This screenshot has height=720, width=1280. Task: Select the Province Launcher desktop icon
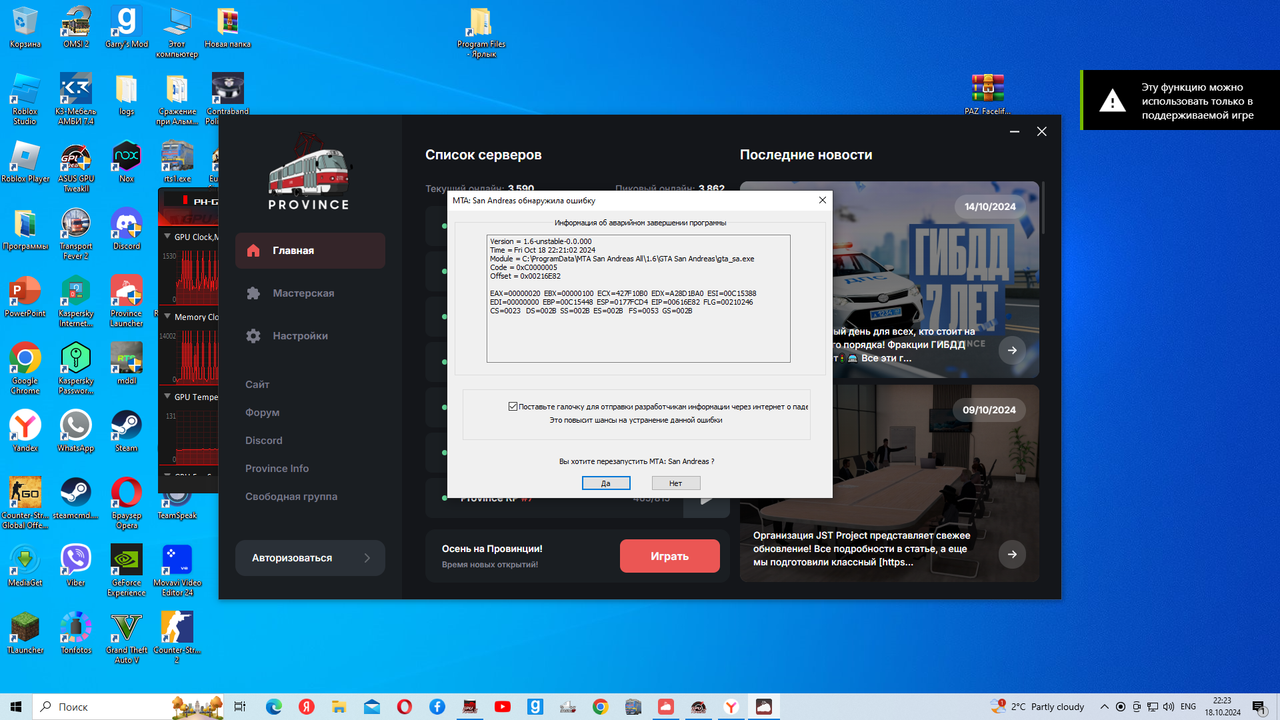click(126, 301)
